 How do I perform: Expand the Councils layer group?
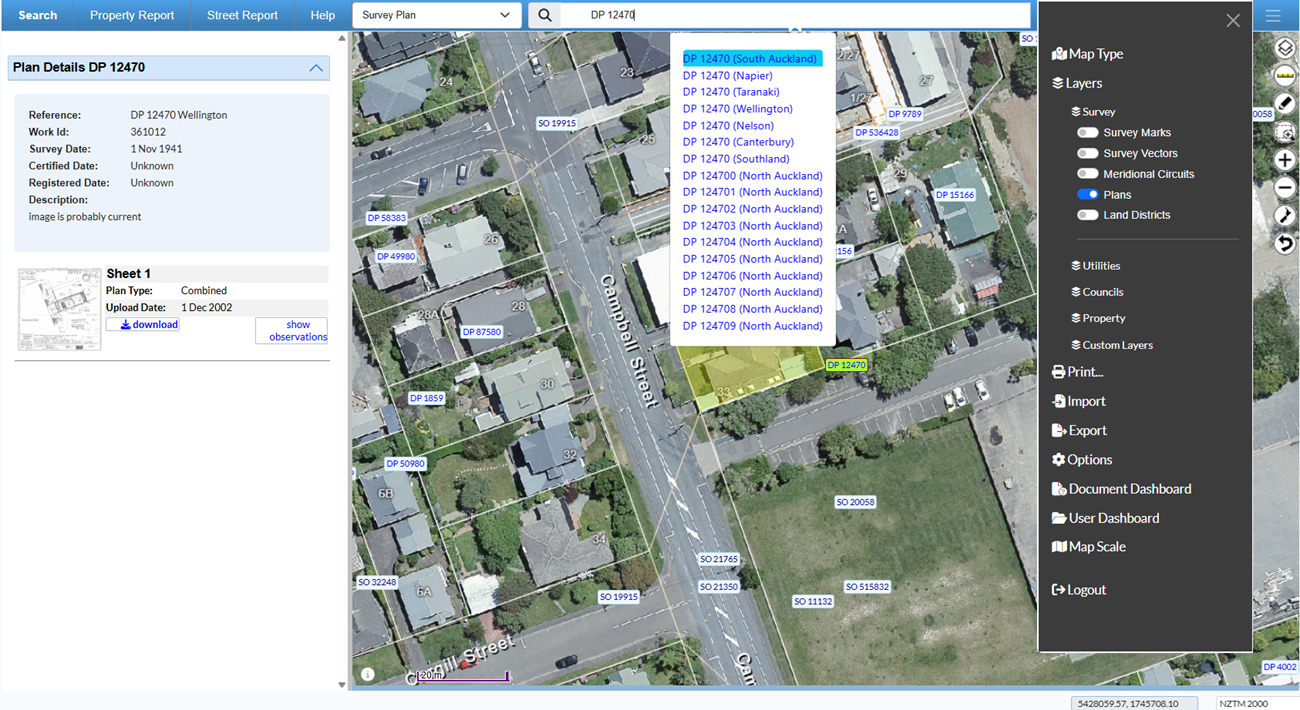point(1097,292)
